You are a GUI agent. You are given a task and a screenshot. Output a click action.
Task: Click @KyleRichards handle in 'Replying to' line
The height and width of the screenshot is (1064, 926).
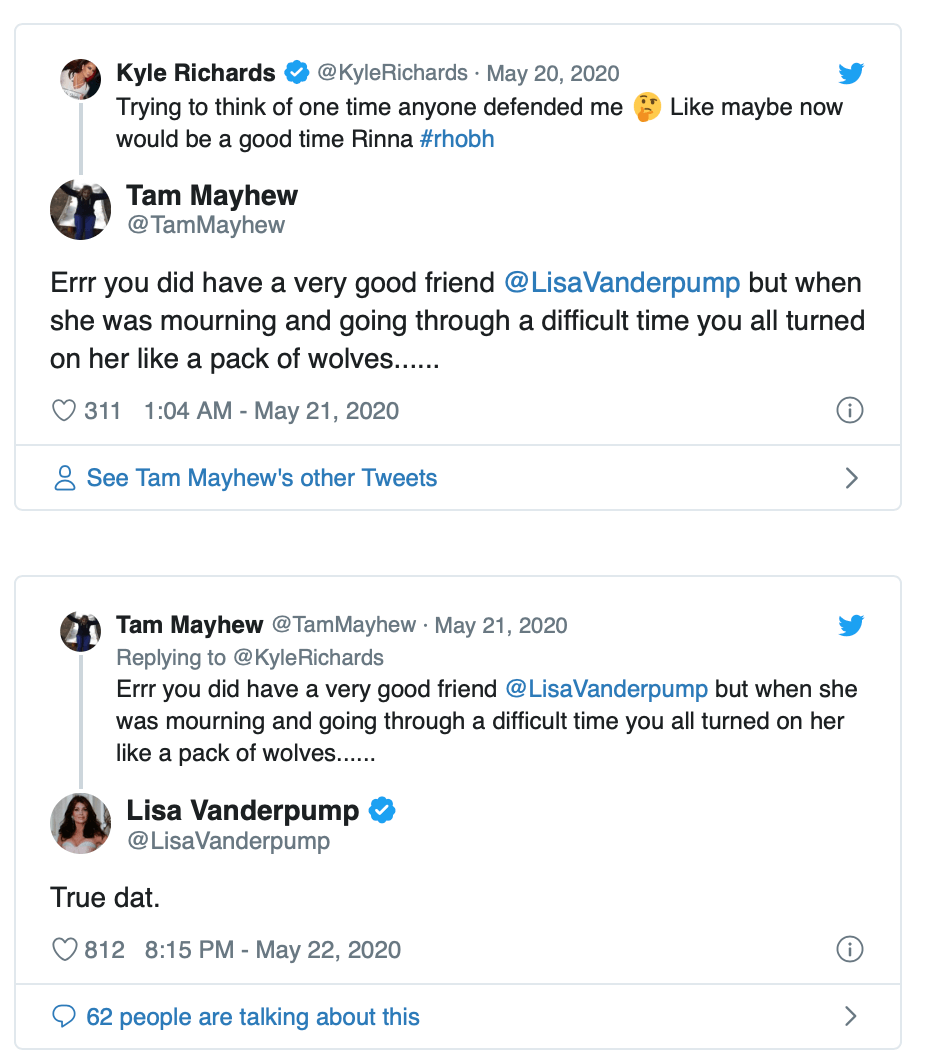[309, 657]
